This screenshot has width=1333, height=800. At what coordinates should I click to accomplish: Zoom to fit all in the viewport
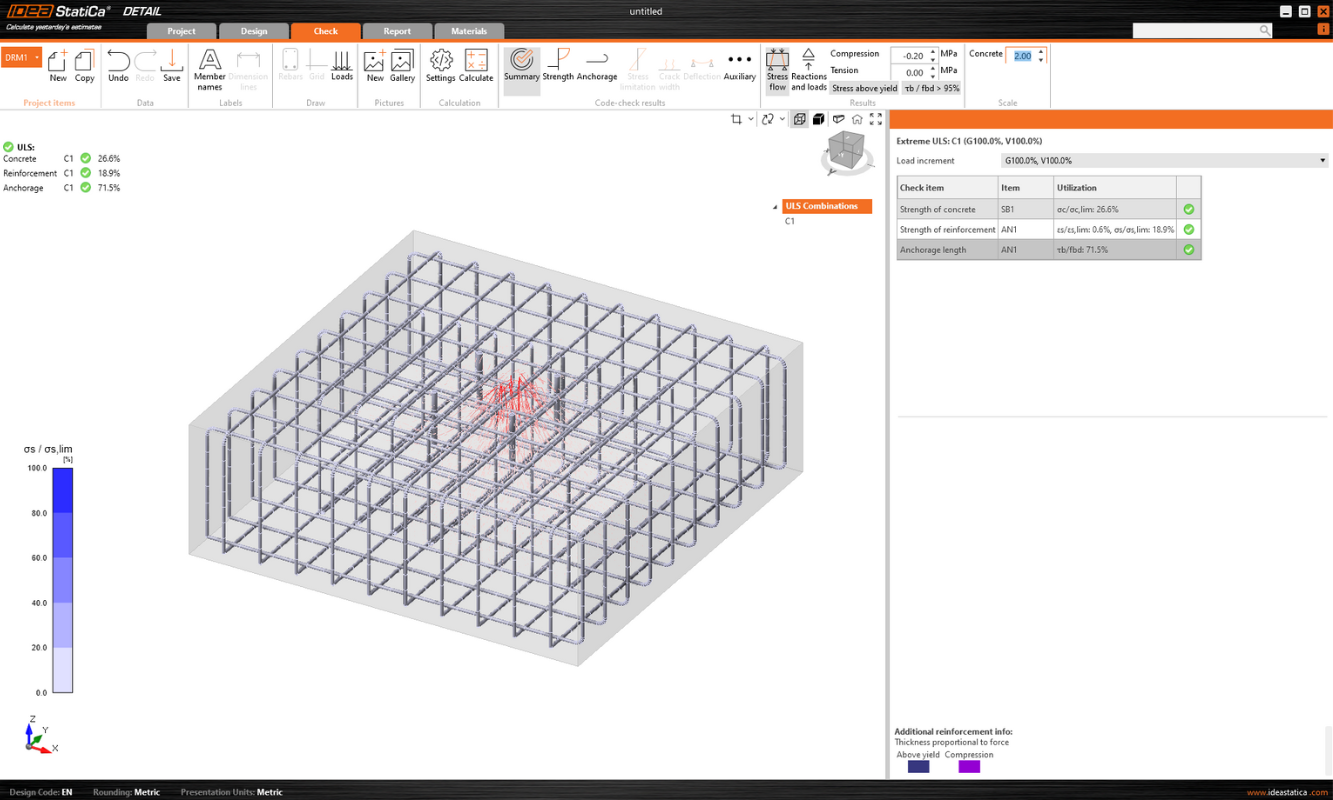(876, 119)
